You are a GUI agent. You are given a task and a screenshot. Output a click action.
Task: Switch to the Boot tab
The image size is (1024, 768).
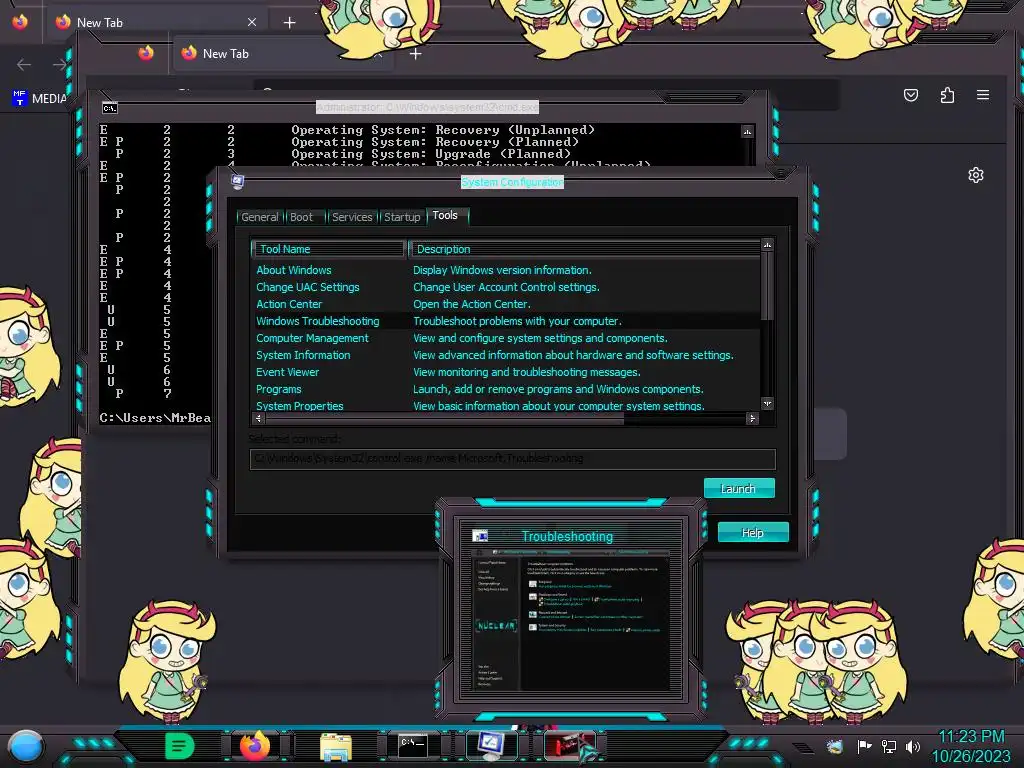[301, 217]
